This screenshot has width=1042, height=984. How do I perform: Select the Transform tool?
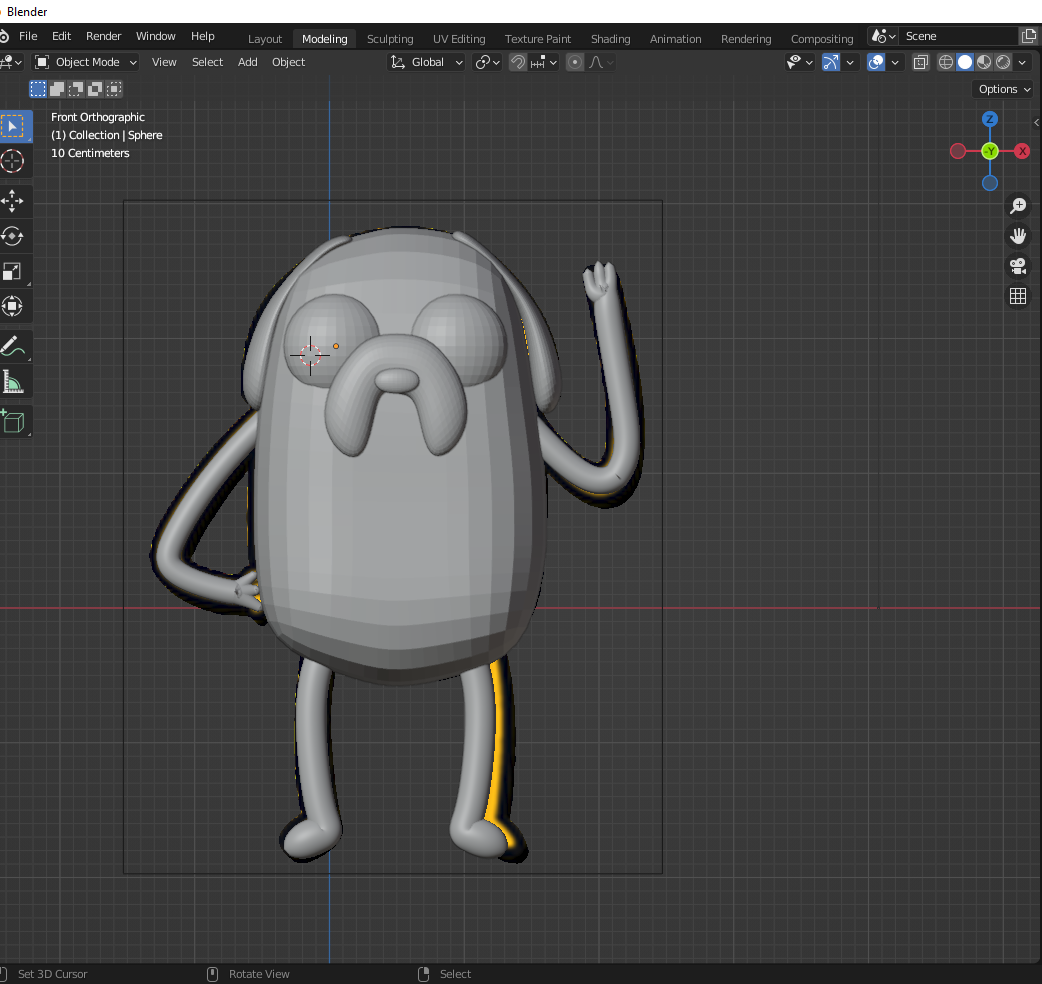(x=13, y=306)
